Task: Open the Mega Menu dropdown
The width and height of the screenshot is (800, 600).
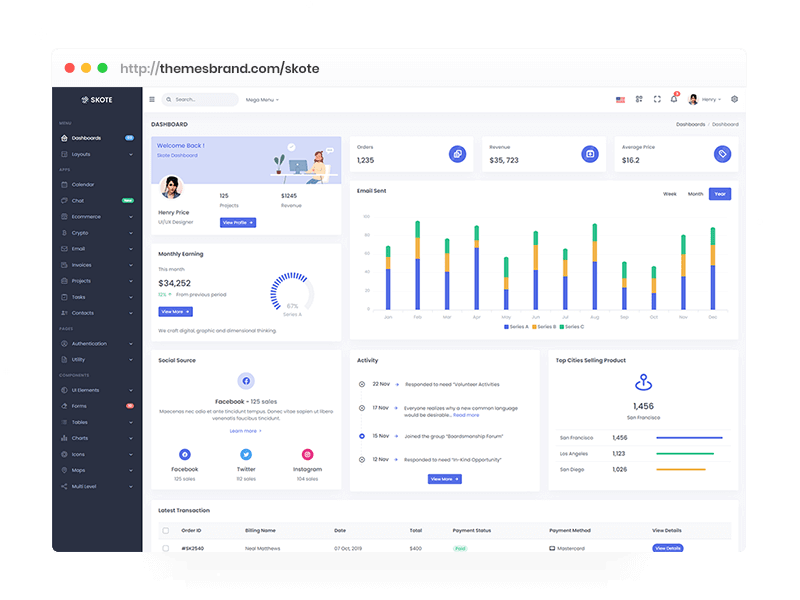Action: click(262, 100)
